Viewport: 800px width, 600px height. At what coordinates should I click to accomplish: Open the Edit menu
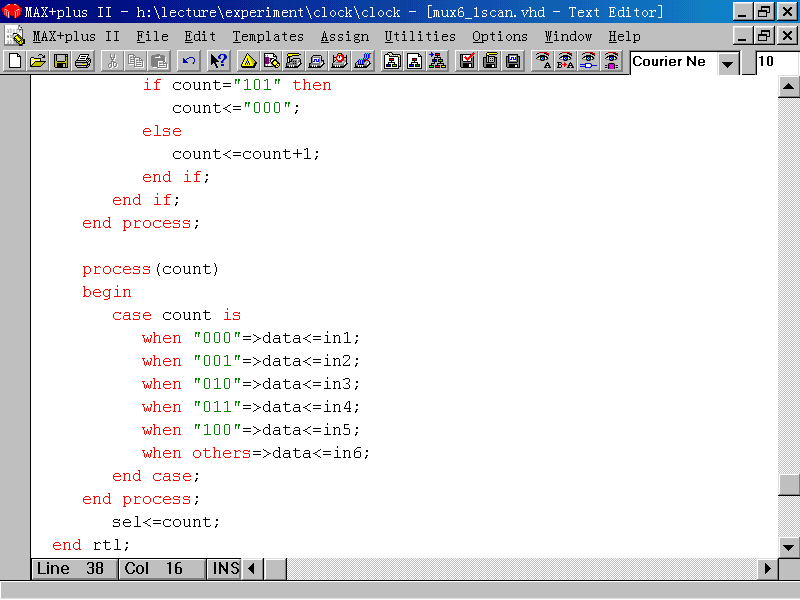200,37
